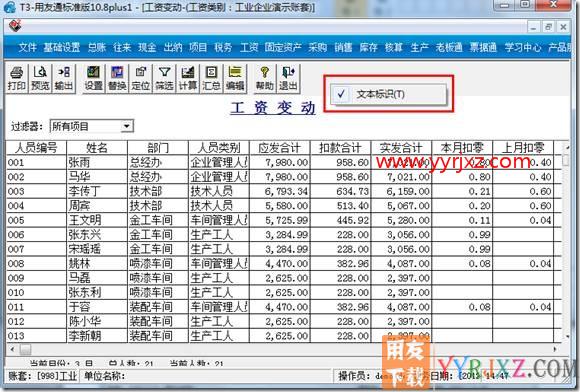Select employee name cell 姚林

click(x=97, y=263)
